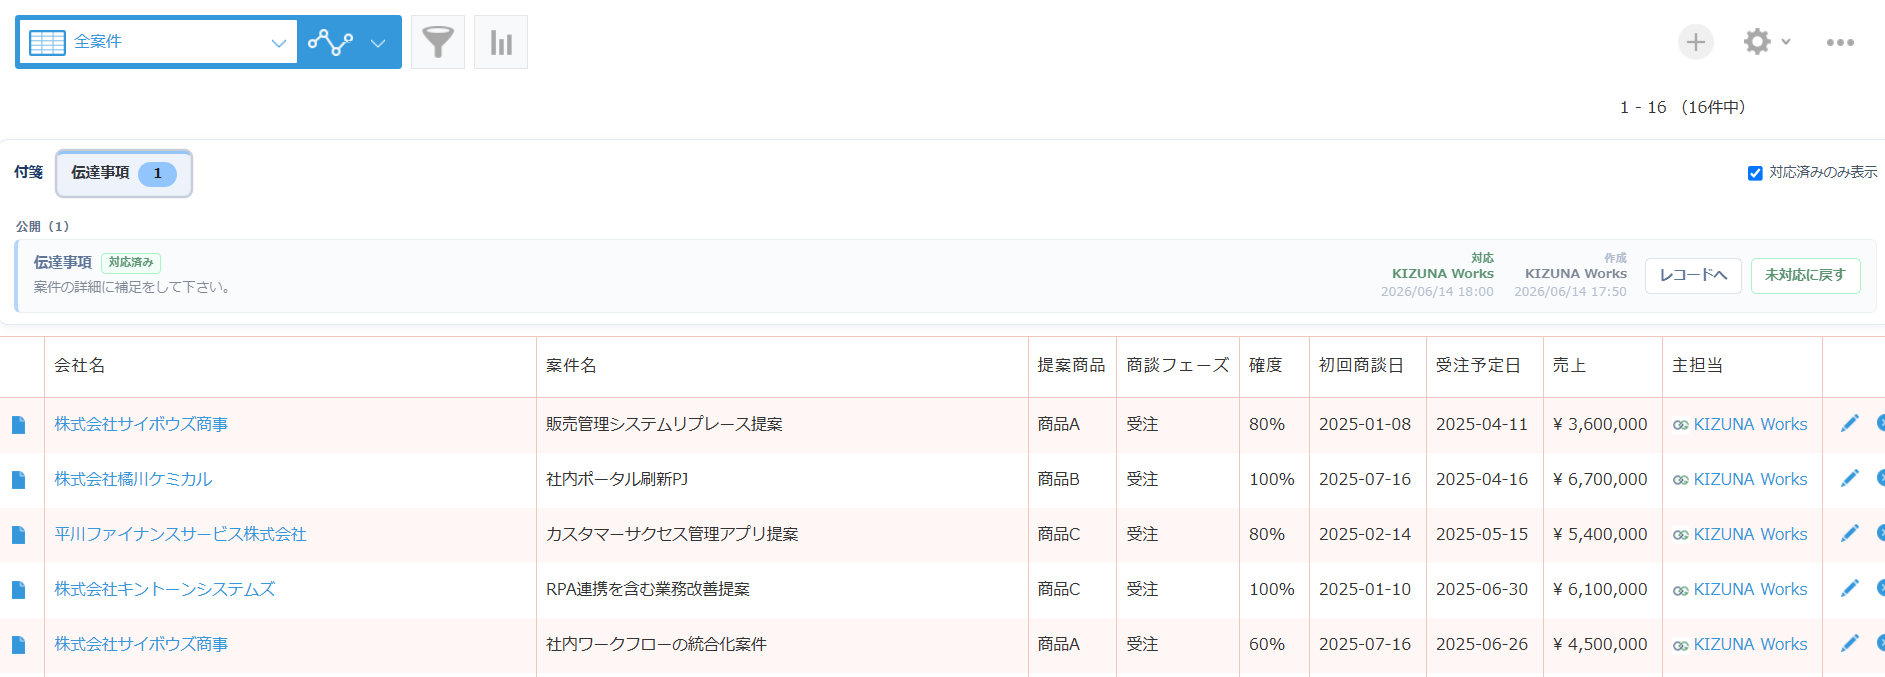This screenshot has width=1885, height=677.
Task: Open record icon for 社内ポータル刷新PJ row
Action: pyautogui.click(x=18, y=480)
